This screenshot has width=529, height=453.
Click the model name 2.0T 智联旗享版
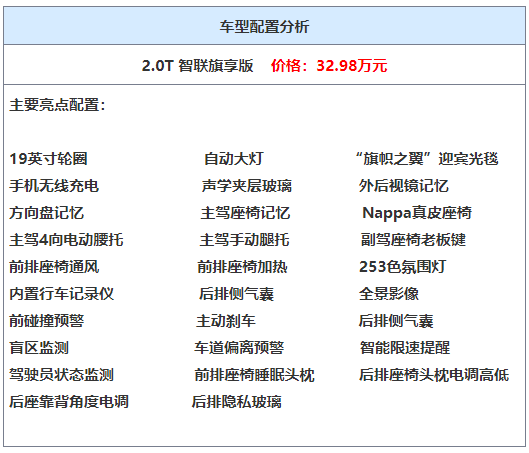(x=197, y=65)
